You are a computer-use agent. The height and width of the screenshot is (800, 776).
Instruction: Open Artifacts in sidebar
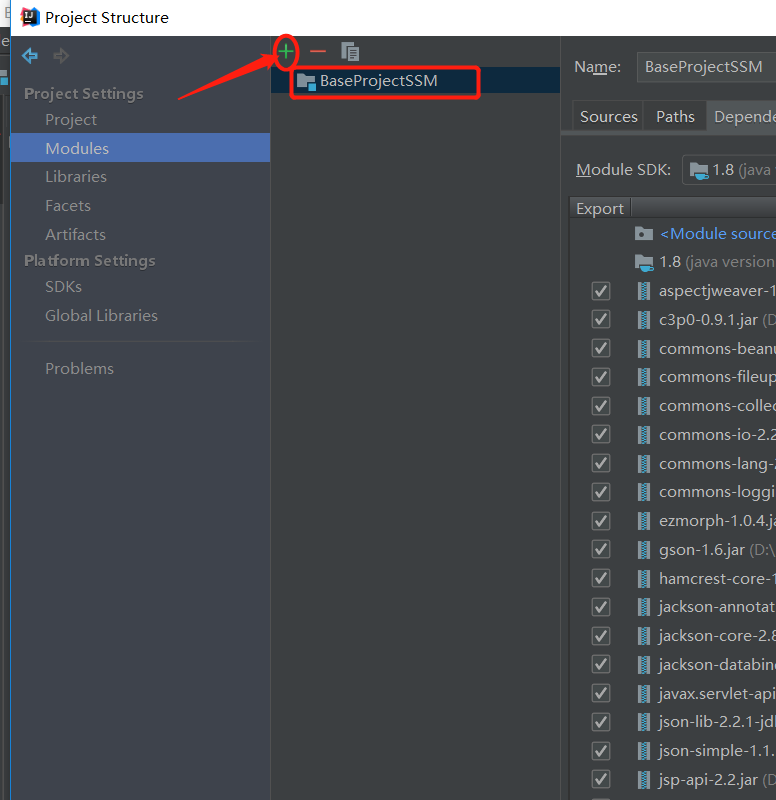(76, 235)
